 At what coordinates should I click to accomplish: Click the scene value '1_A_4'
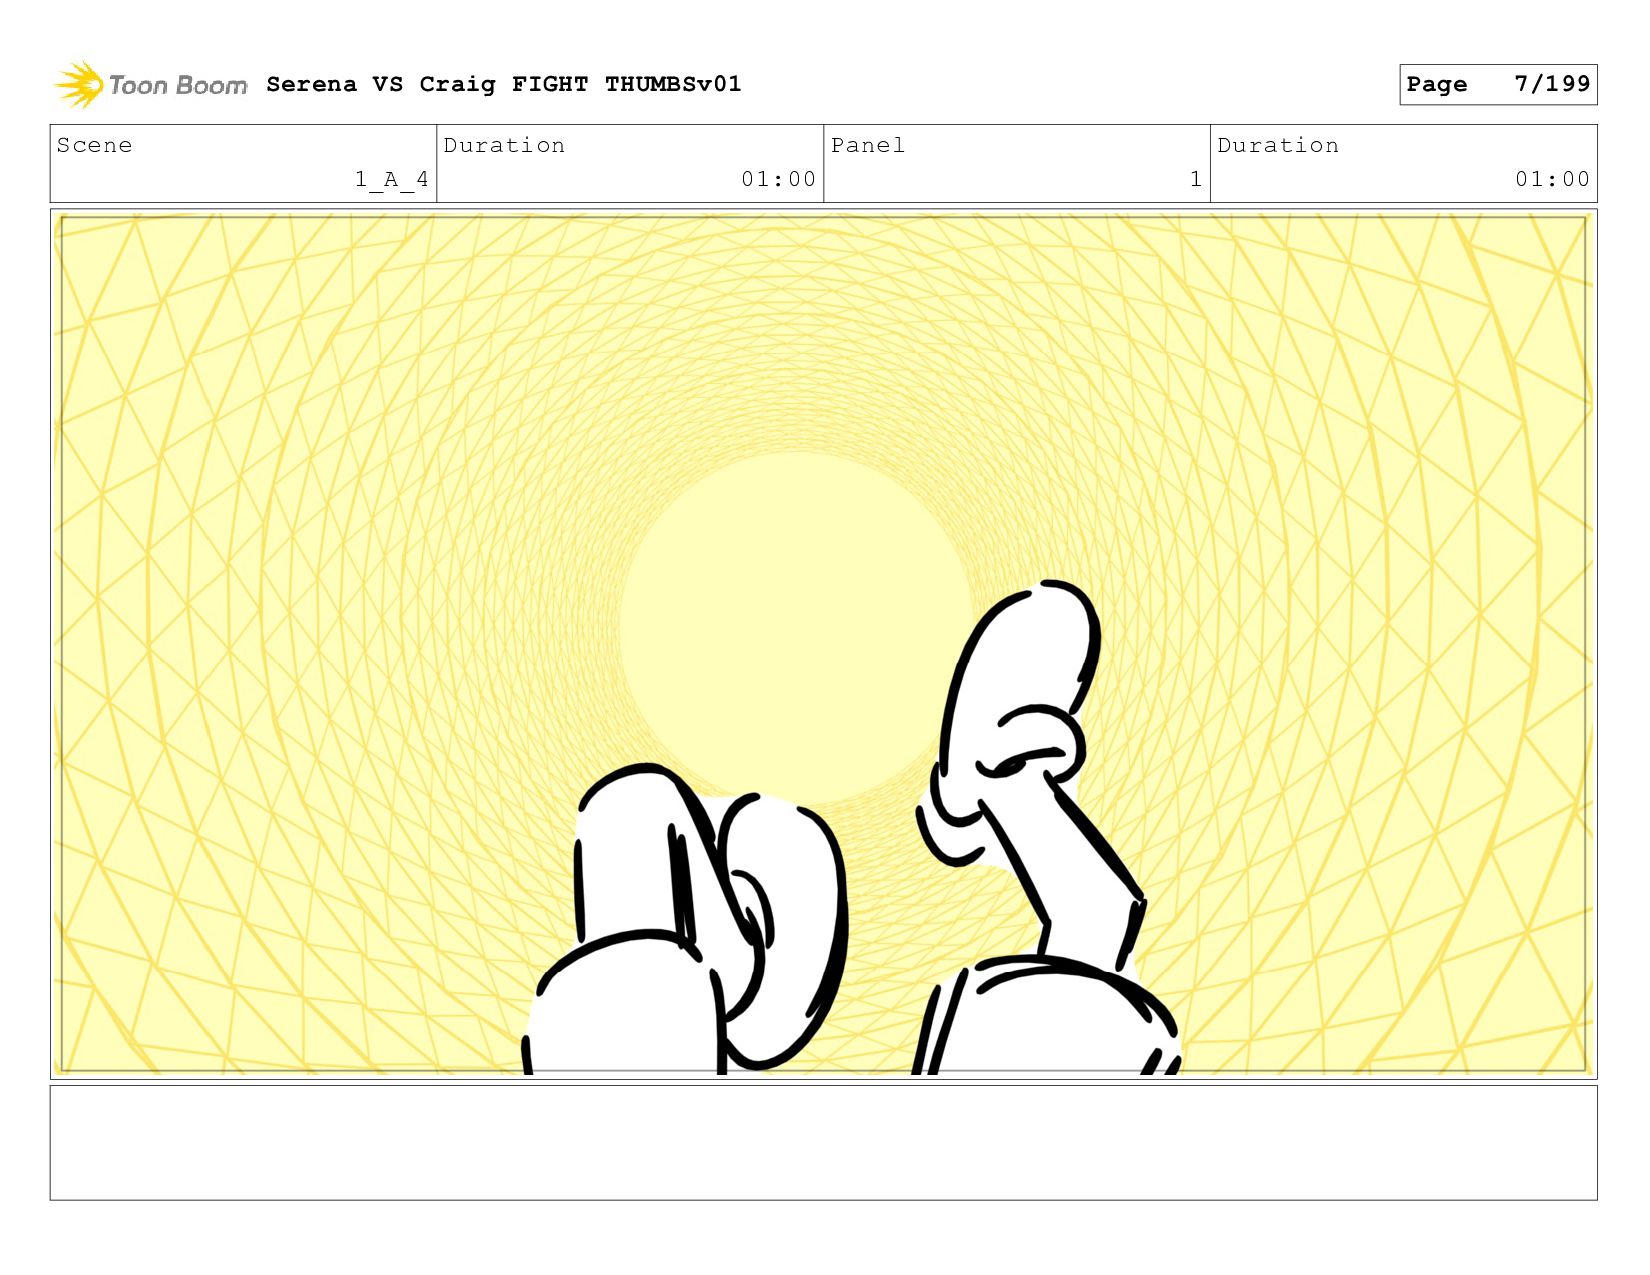[x=391, y=179]
